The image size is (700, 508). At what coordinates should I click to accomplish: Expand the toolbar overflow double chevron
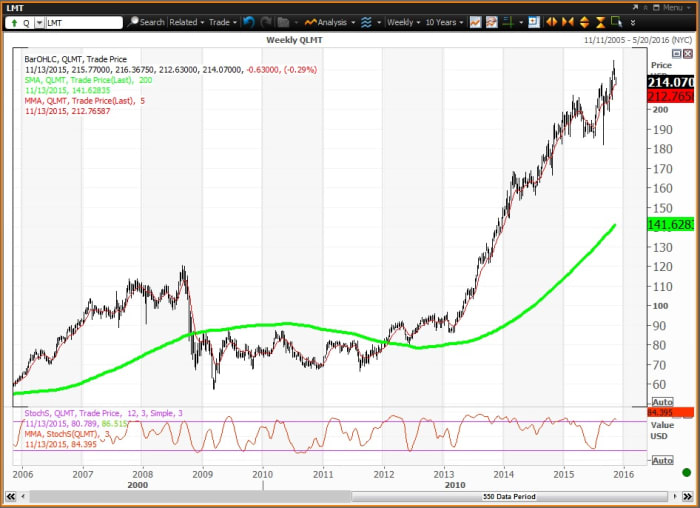click(633, 22)
